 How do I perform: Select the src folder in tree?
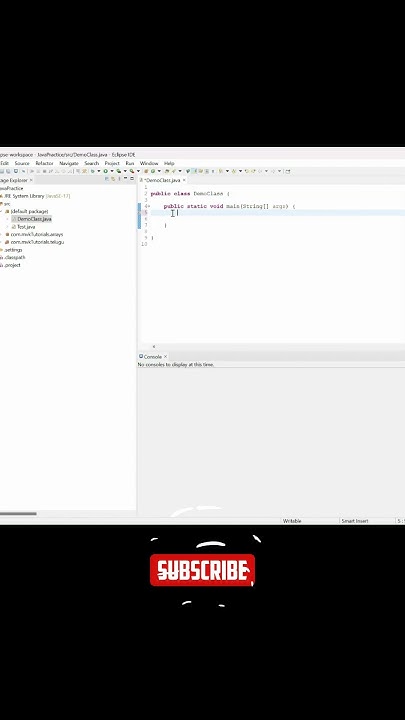(x=7, y=203)
